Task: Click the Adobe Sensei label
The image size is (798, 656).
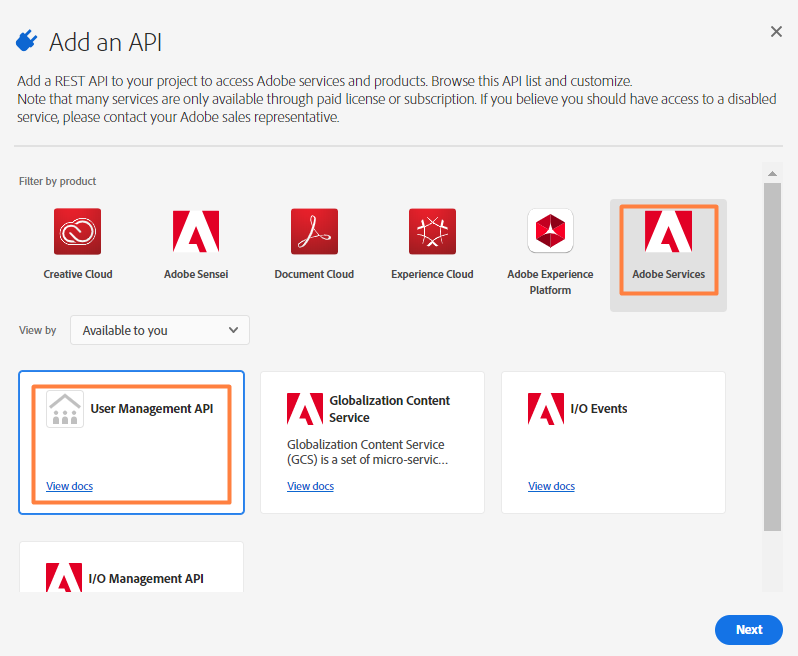Action: click(x=196, y=274)
